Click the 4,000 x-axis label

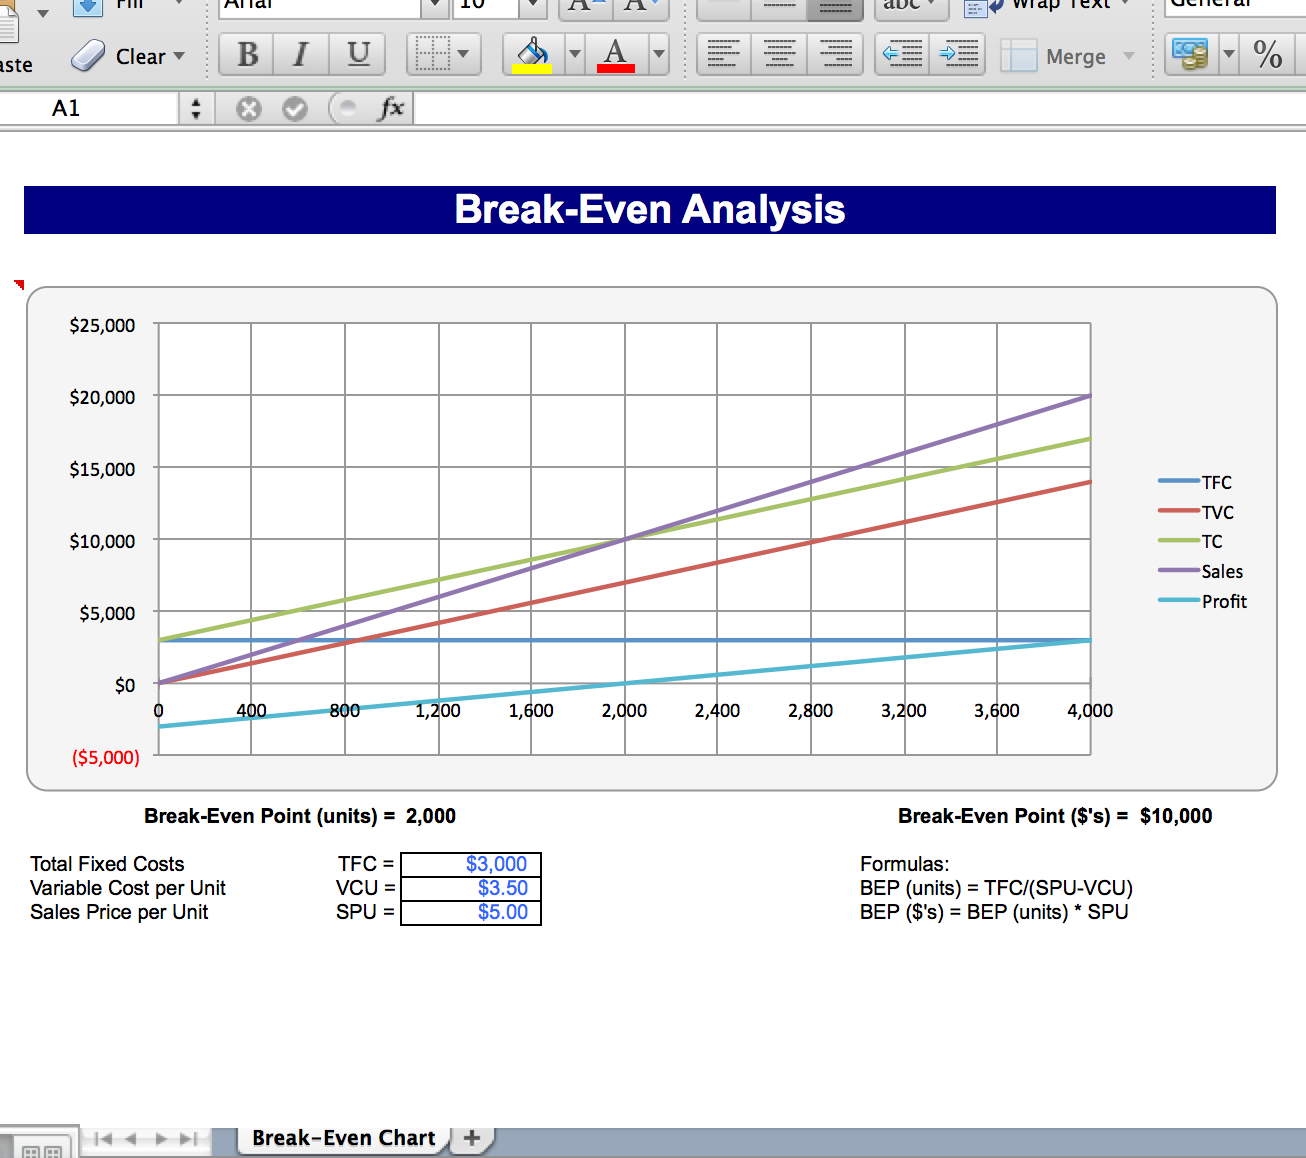(1090, 711)
